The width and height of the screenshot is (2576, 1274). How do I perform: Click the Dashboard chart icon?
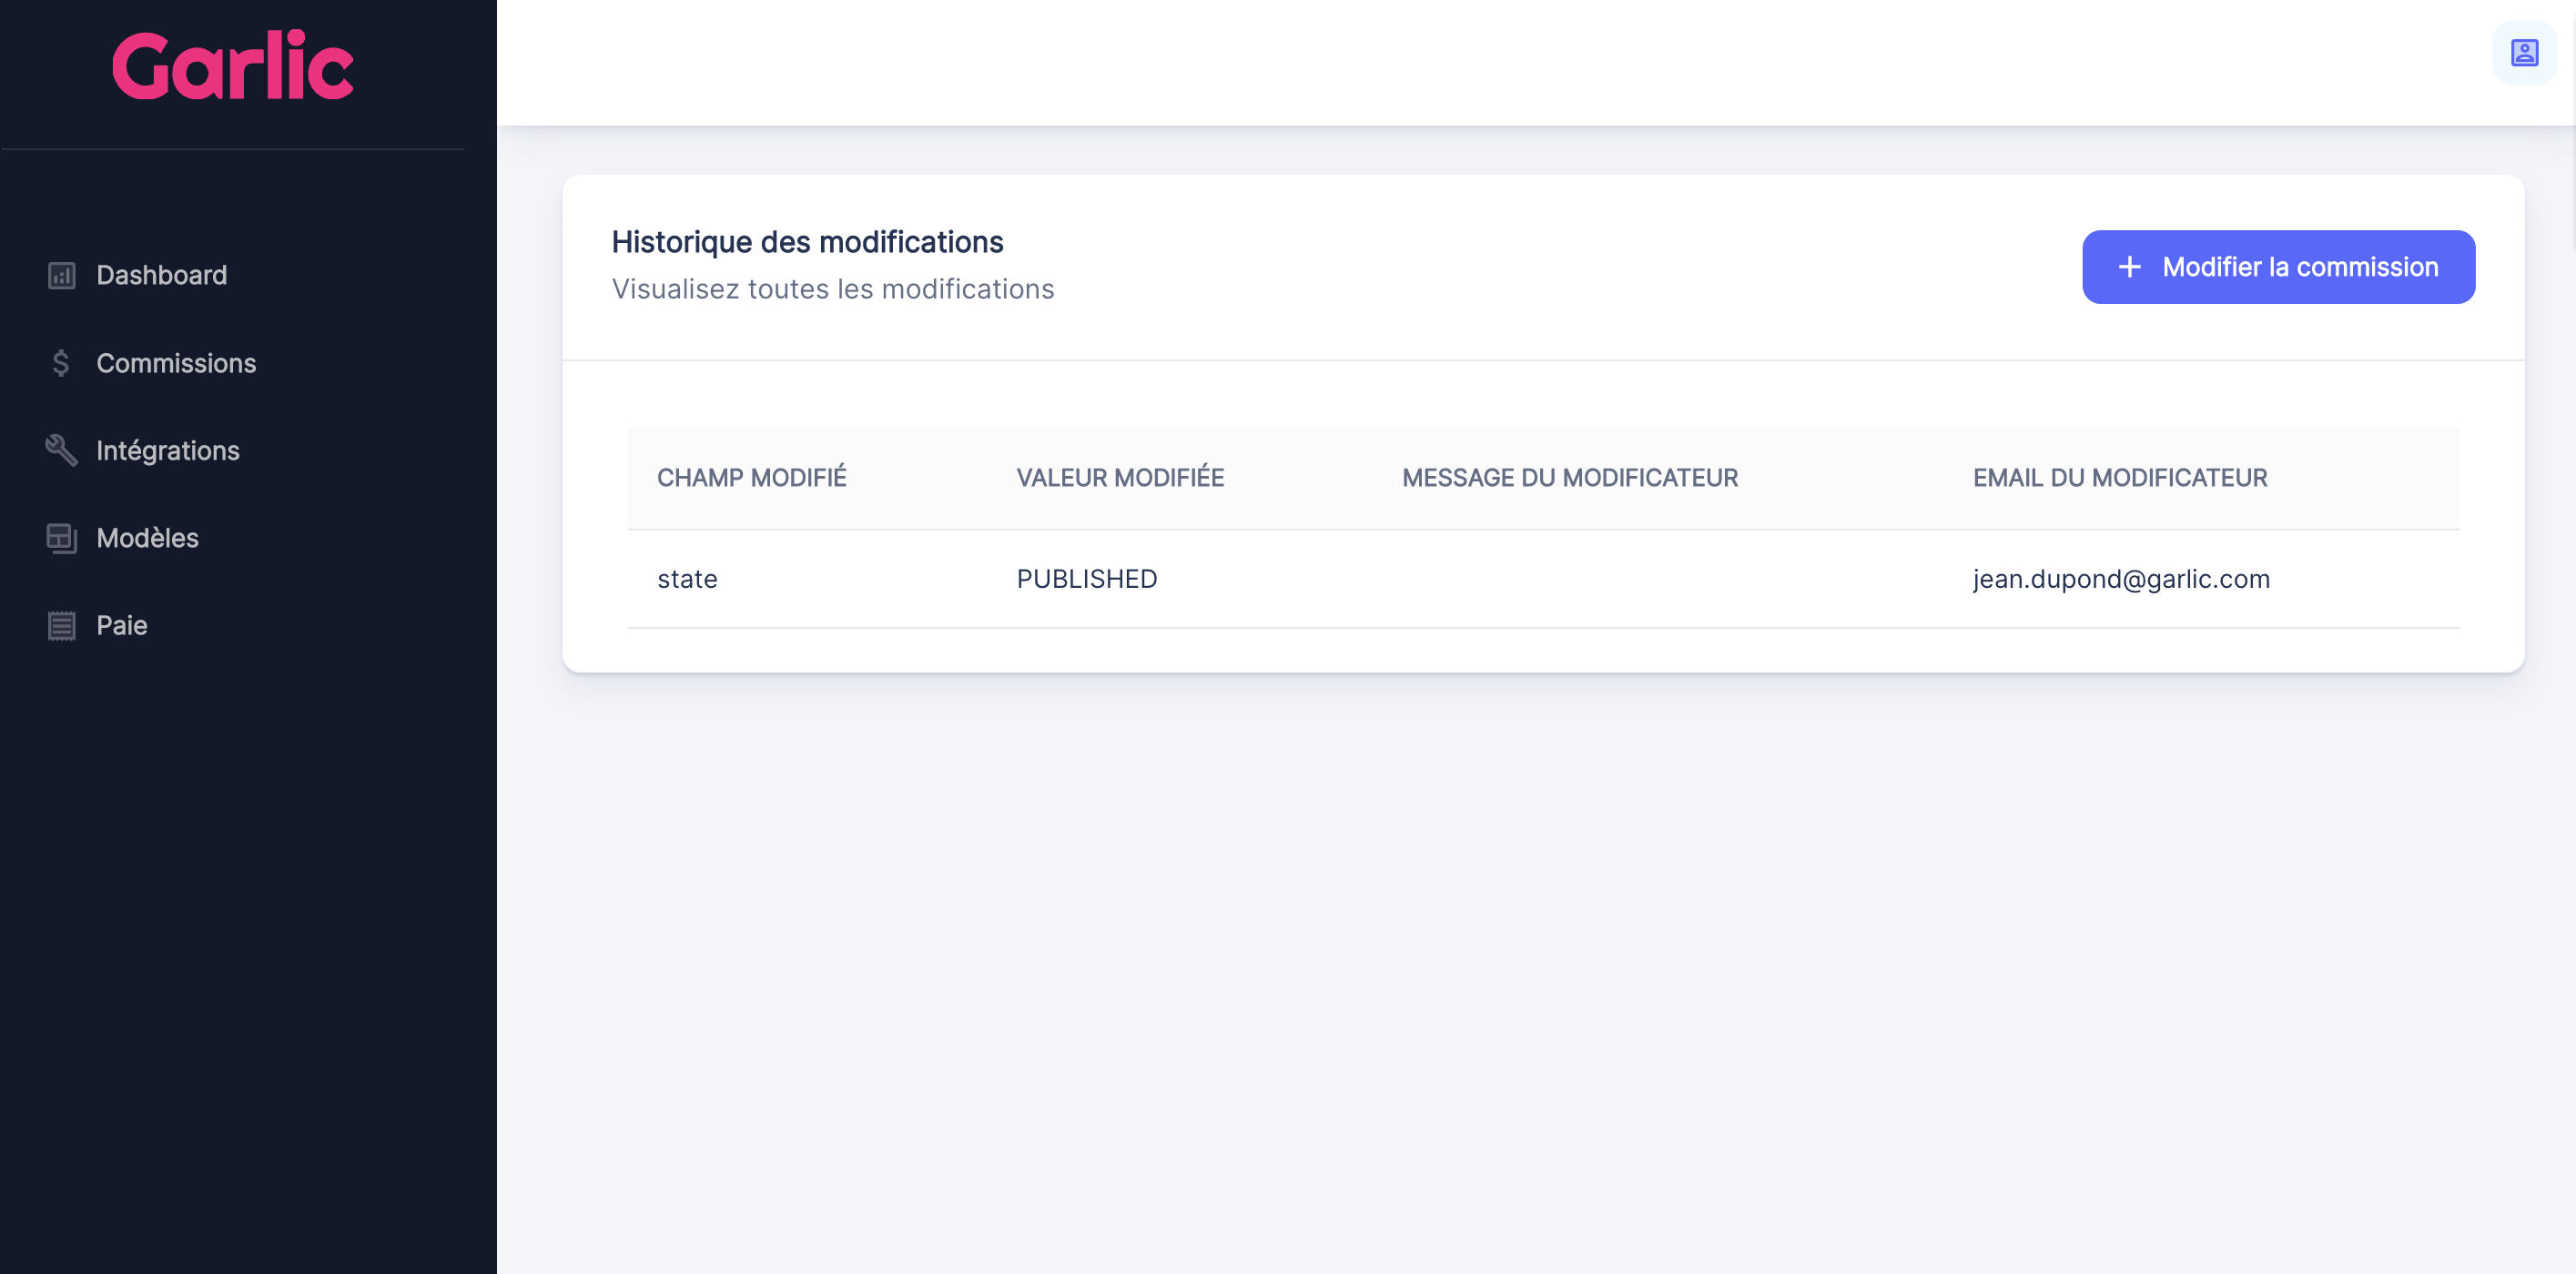pyautogui.click(x=61, y=275)
